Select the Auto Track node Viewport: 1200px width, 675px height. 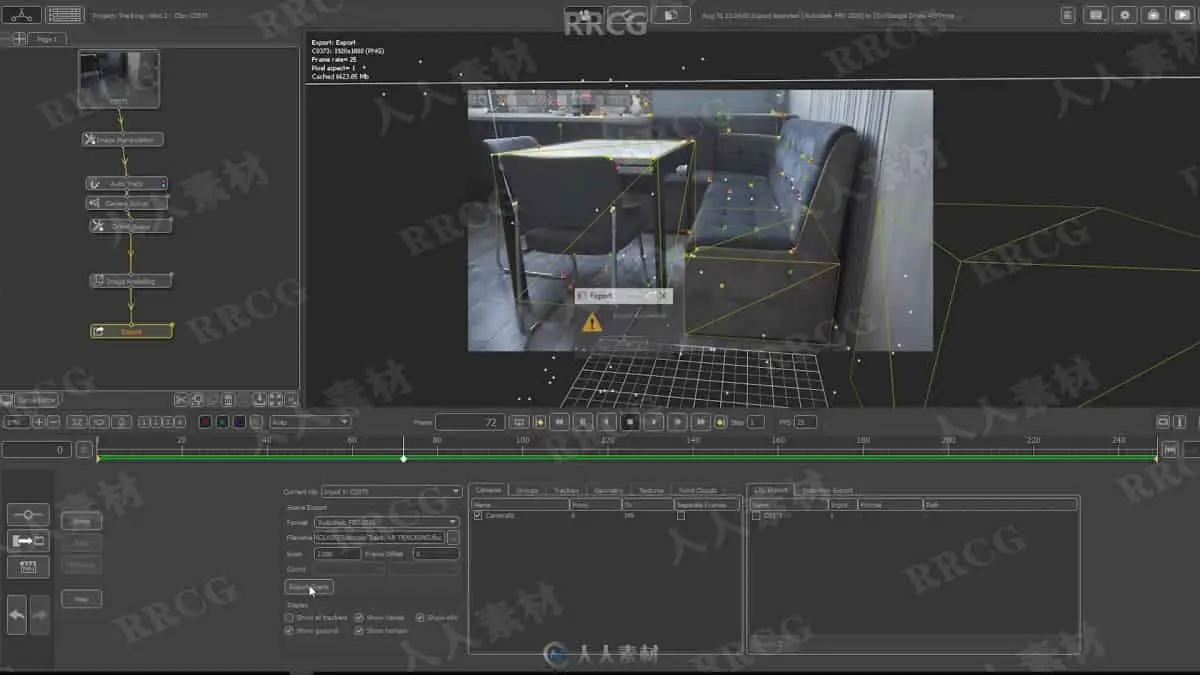pos(126,184)
